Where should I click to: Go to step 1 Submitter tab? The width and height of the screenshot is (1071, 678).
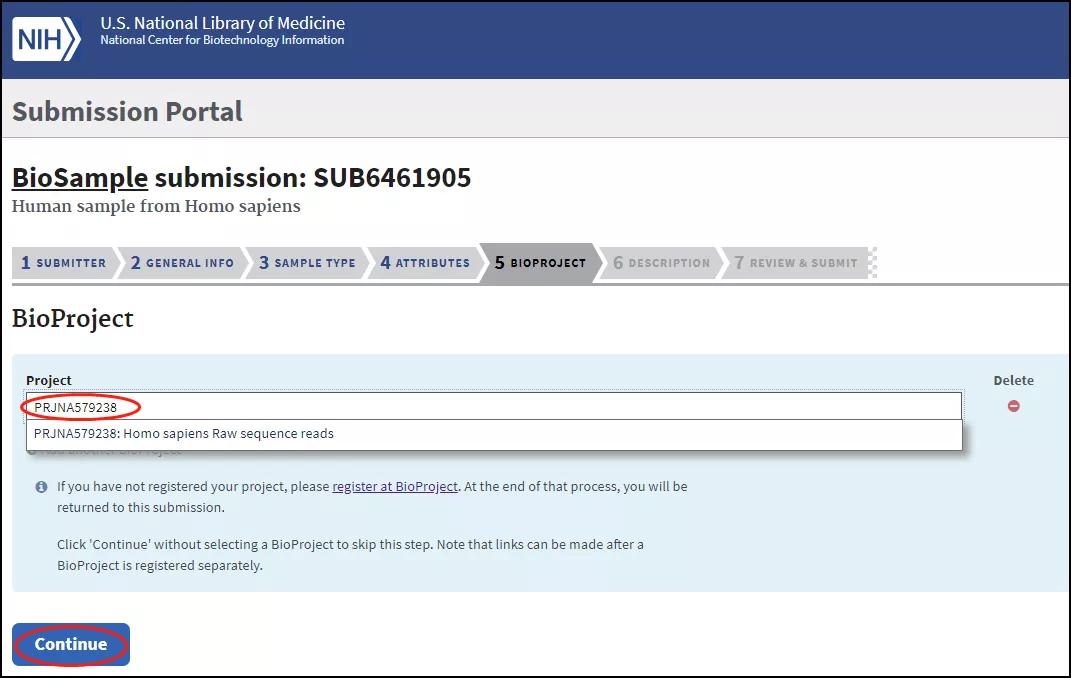coord(64,263)
